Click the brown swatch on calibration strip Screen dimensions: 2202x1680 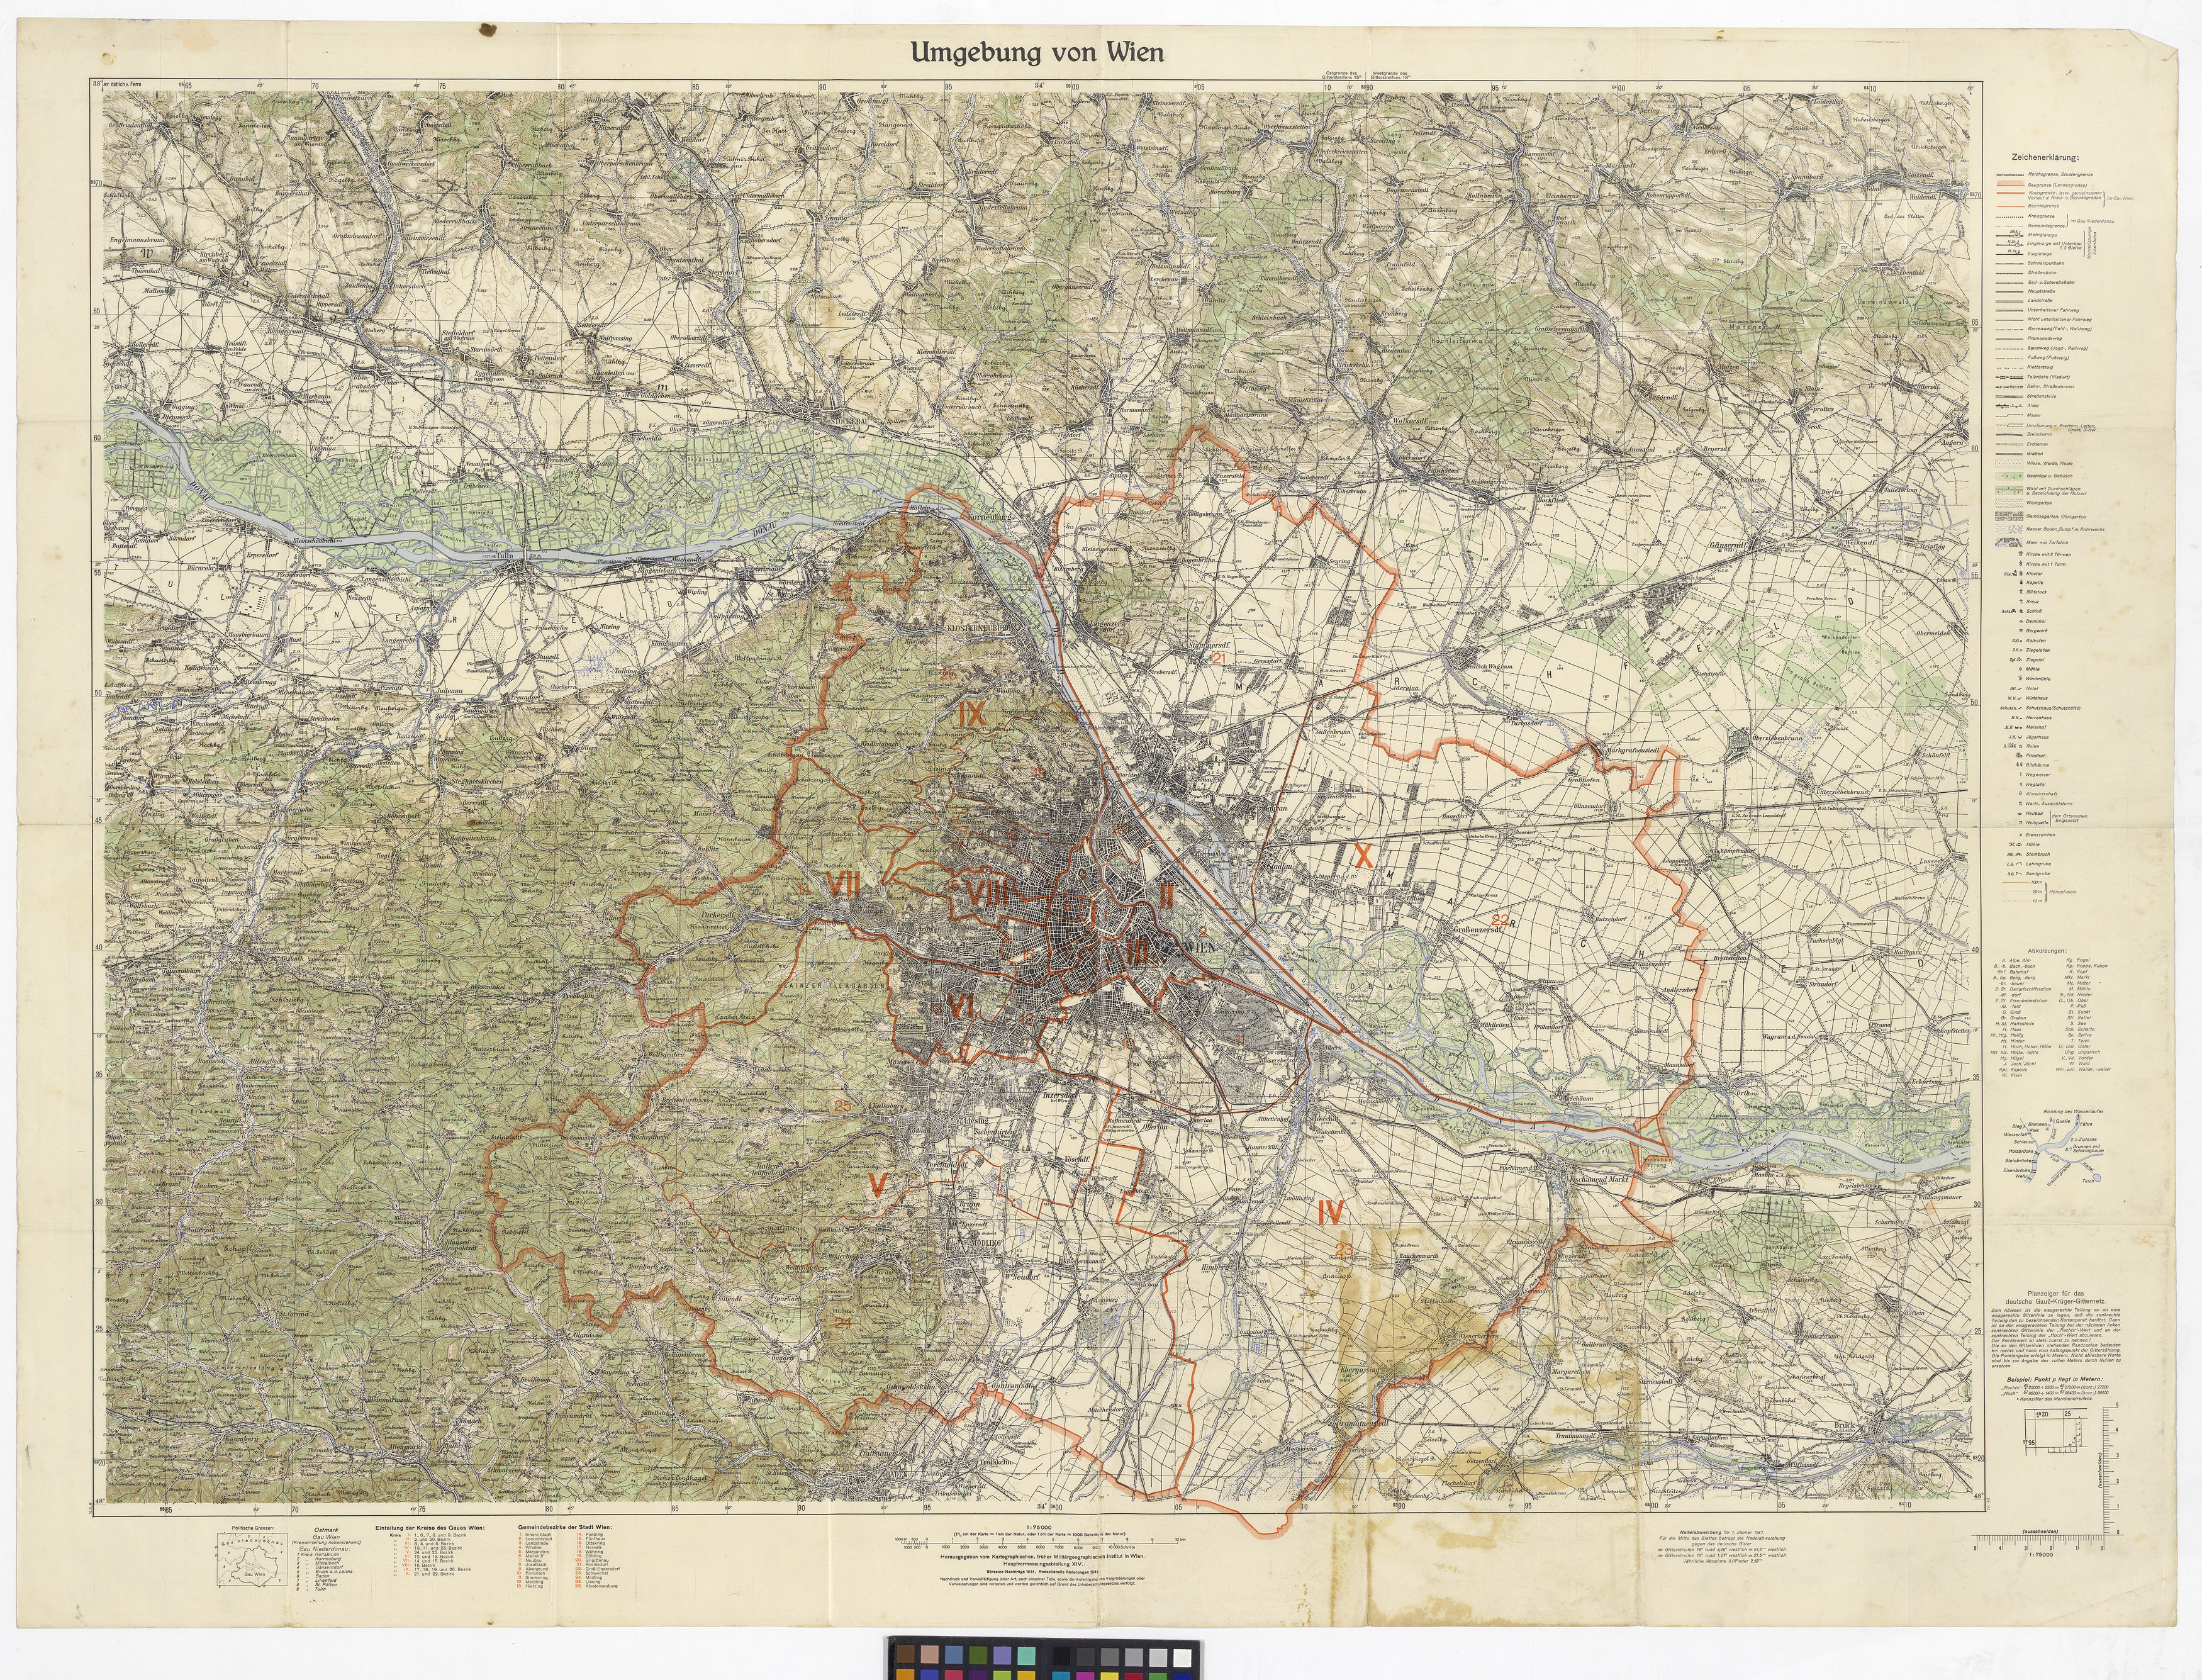[906, 1654]
